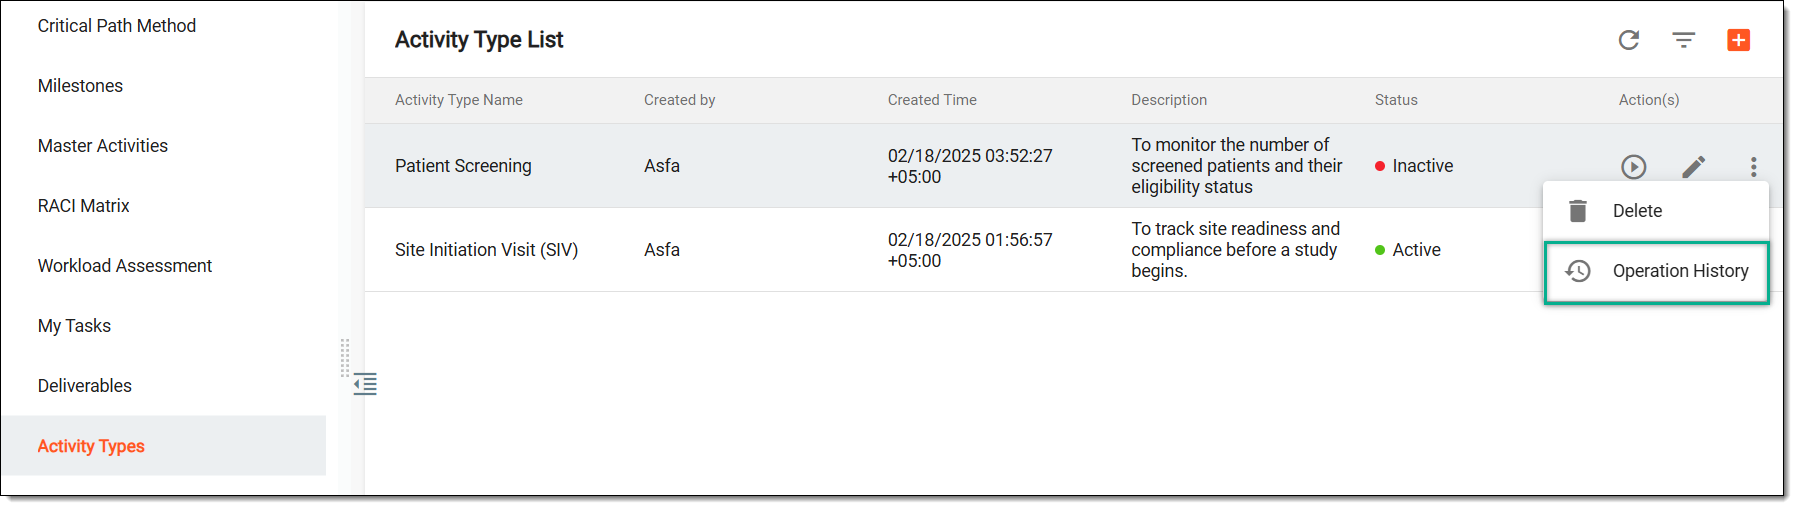Click the Created Time column header
The image size is (1796, 508).
click(932, 100)
